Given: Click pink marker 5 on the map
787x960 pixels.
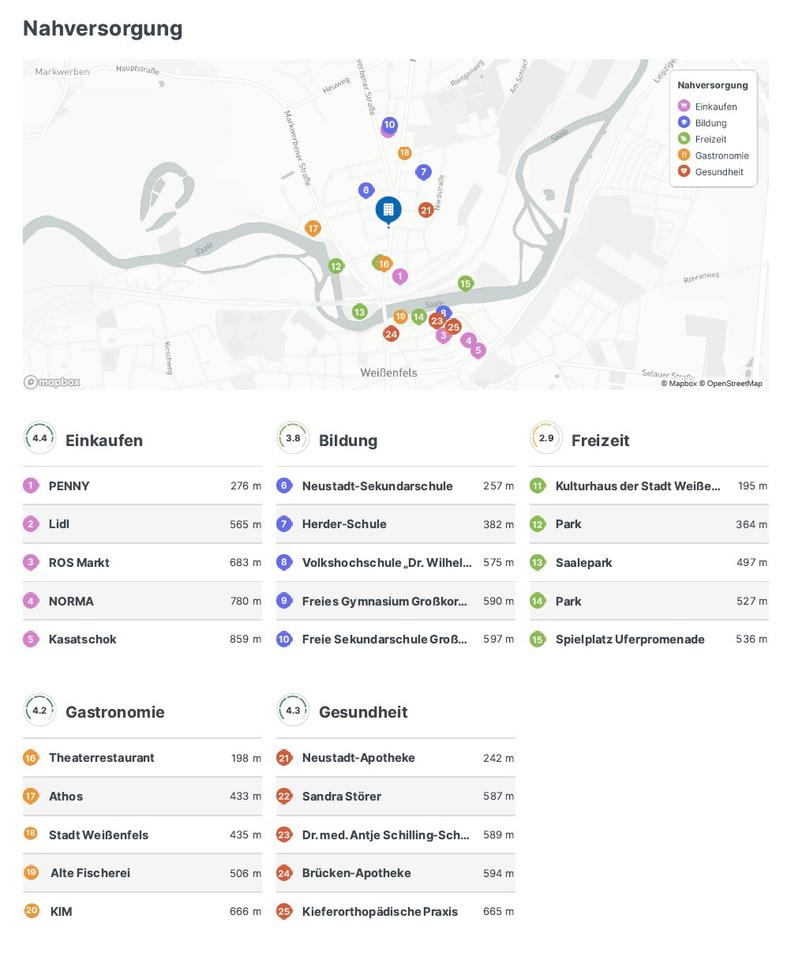Looking at the screenshot, I should (x=478, y=351).
